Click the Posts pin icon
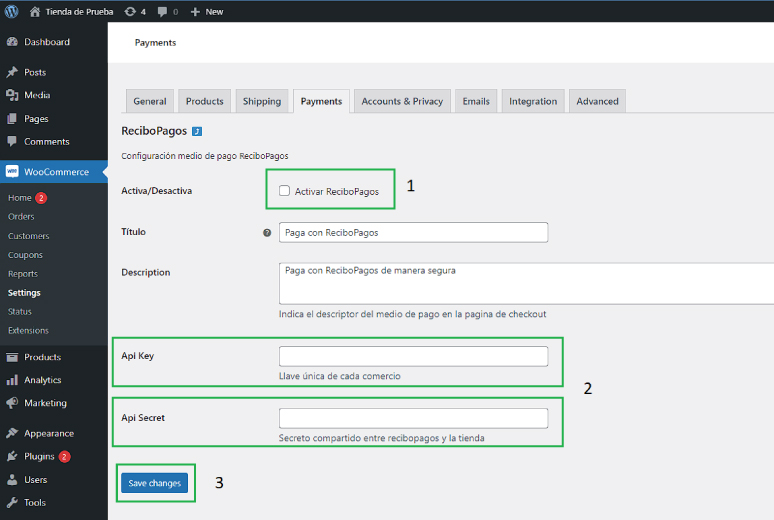Screen dimensions: 774x520 pos(12,72)
